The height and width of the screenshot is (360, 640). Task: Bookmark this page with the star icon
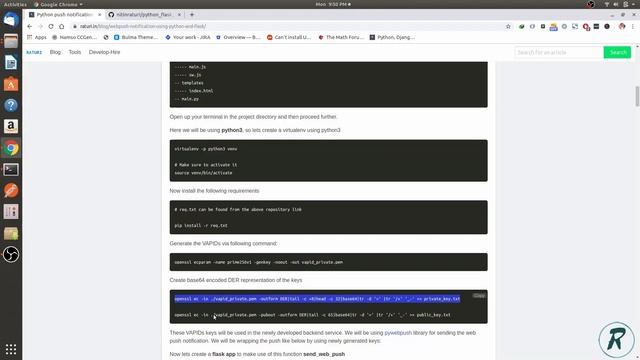tap(508, 26)
